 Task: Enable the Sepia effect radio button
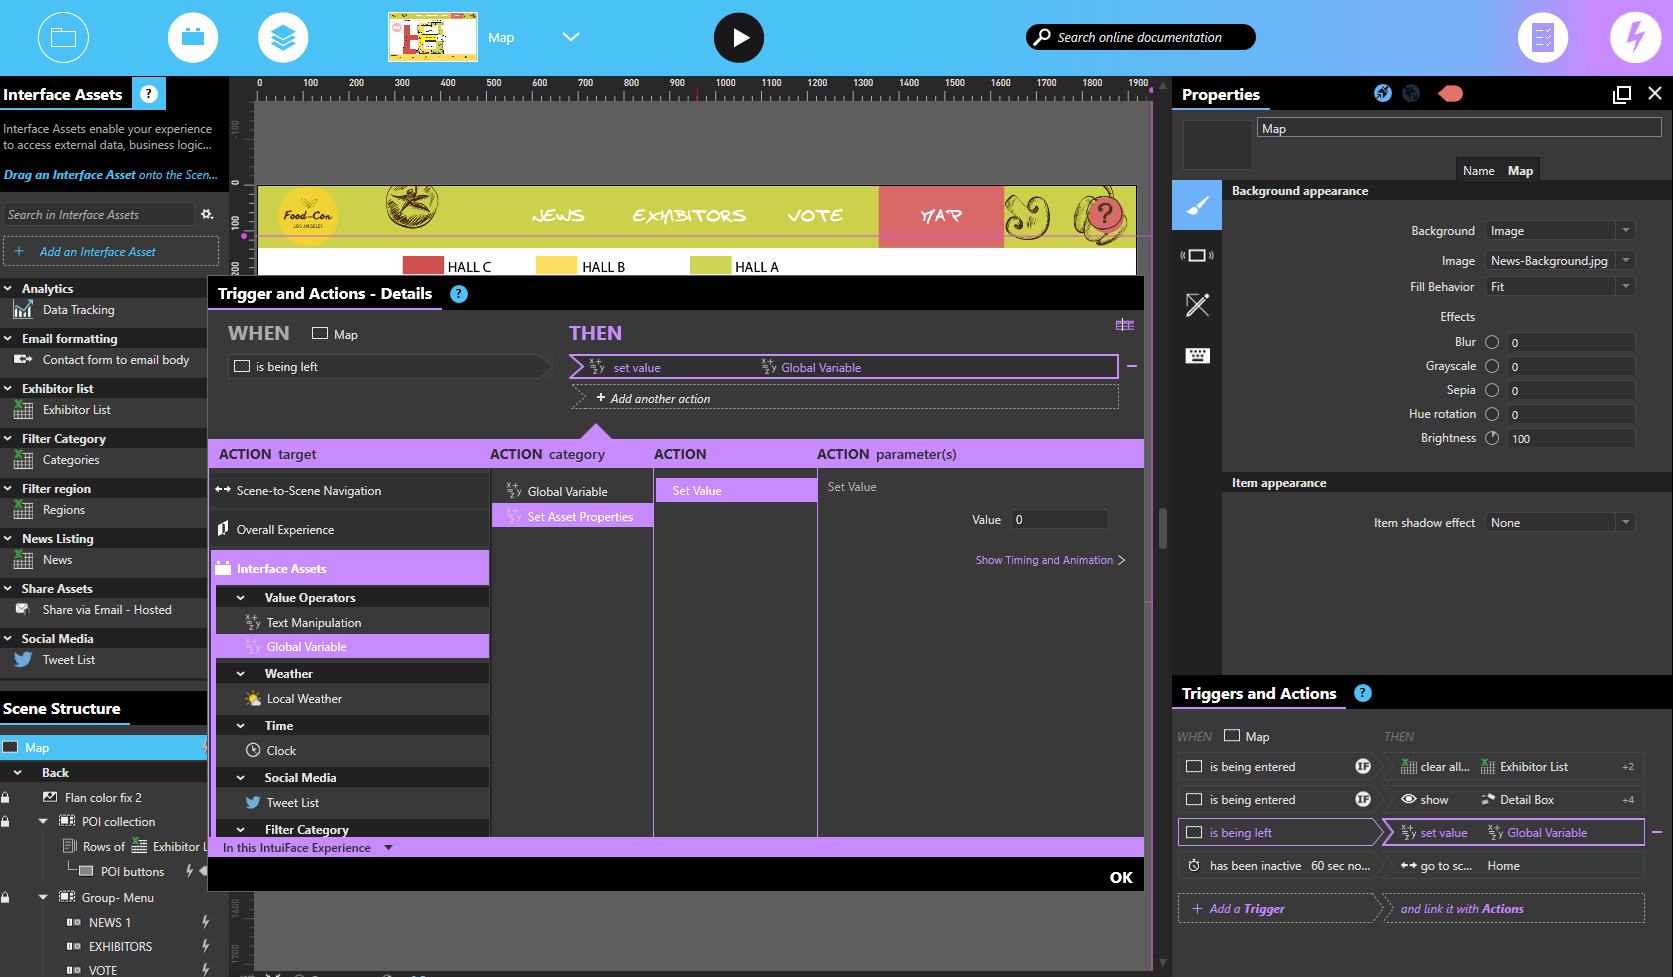(x=1492, y=390)
